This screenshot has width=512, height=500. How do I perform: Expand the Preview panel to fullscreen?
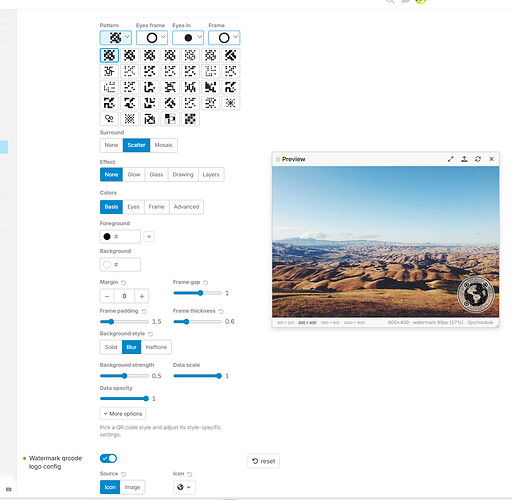tap(451, 159)
